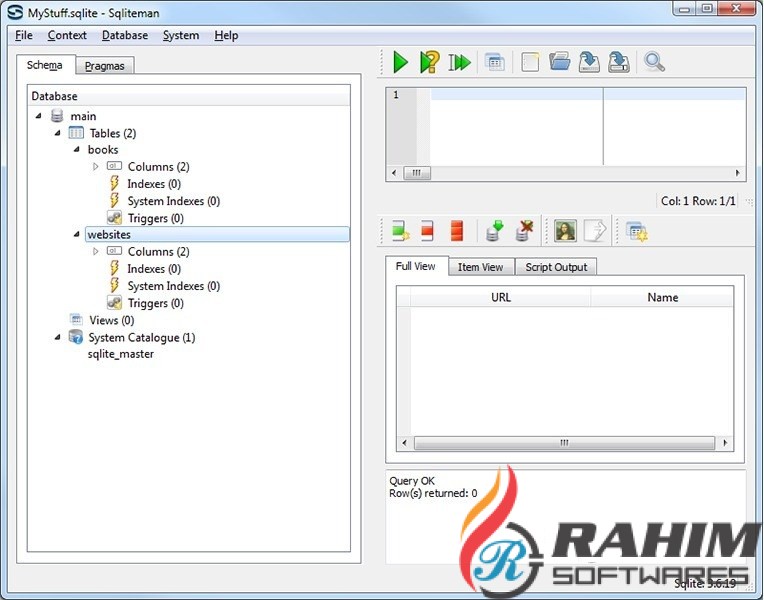The image size is (764, 600).
Task: Open the System menu
Action: point(181,36)
